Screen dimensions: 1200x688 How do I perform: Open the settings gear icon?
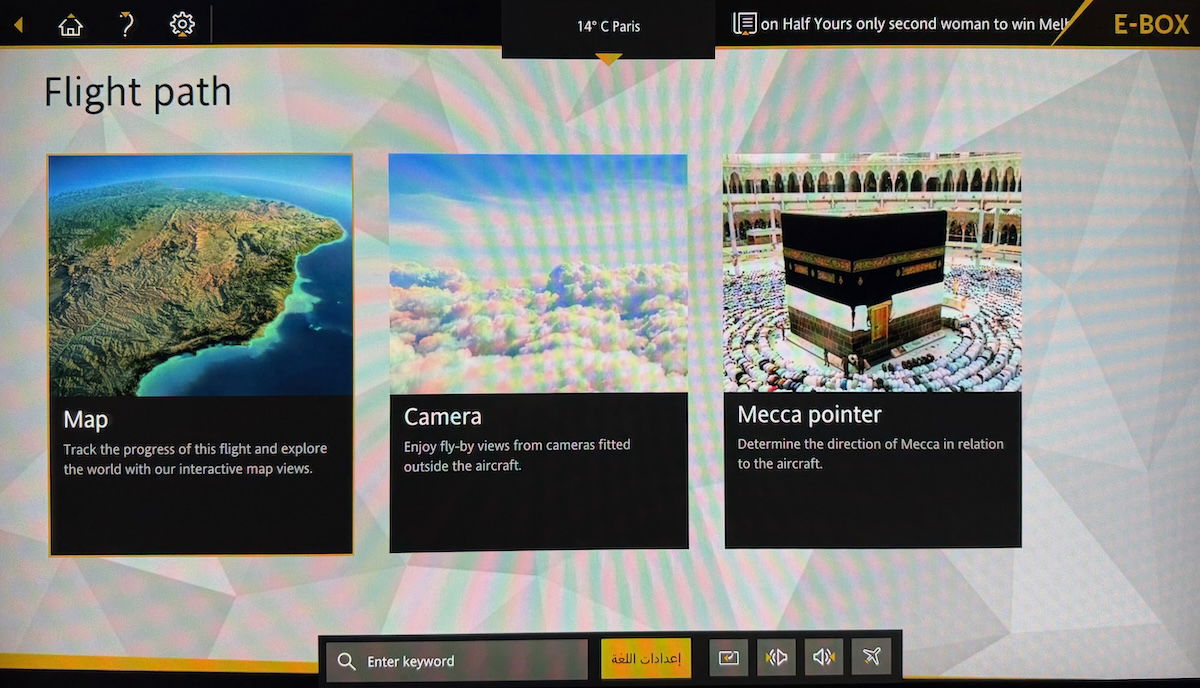pos(182,25)
